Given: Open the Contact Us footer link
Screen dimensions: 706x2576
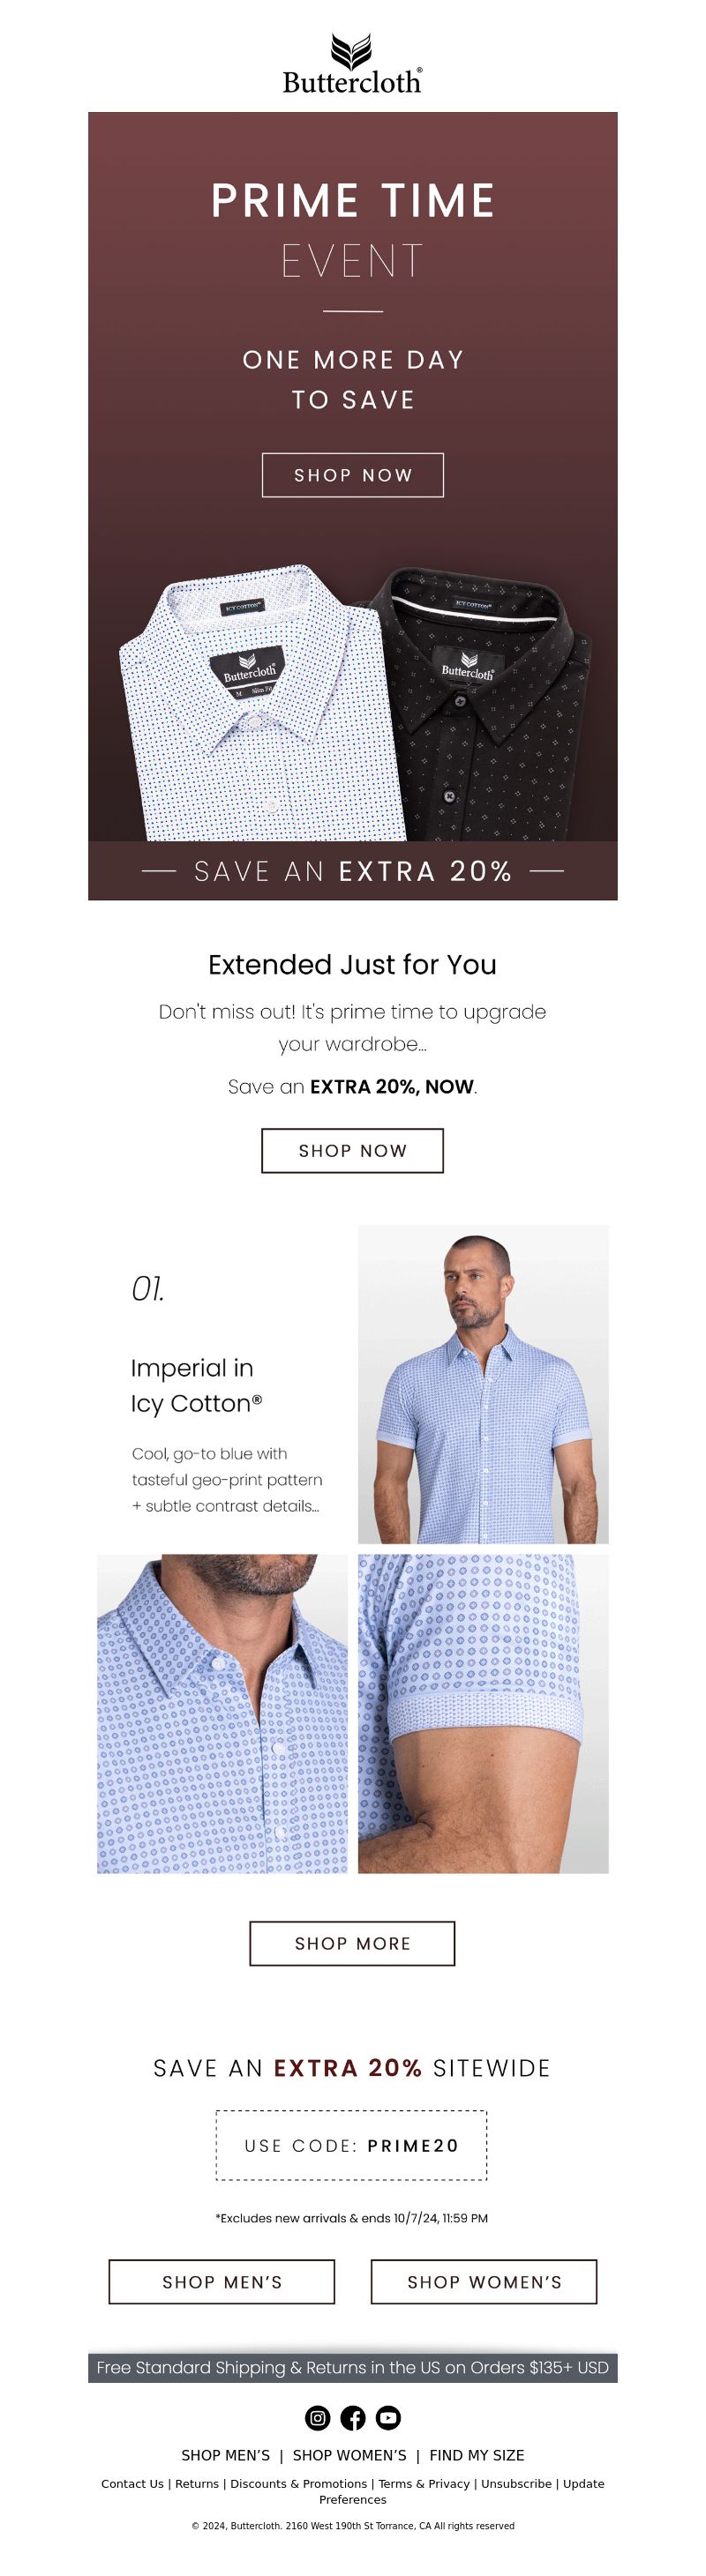Looking at the screenshot, I should tap(132, 2483).
